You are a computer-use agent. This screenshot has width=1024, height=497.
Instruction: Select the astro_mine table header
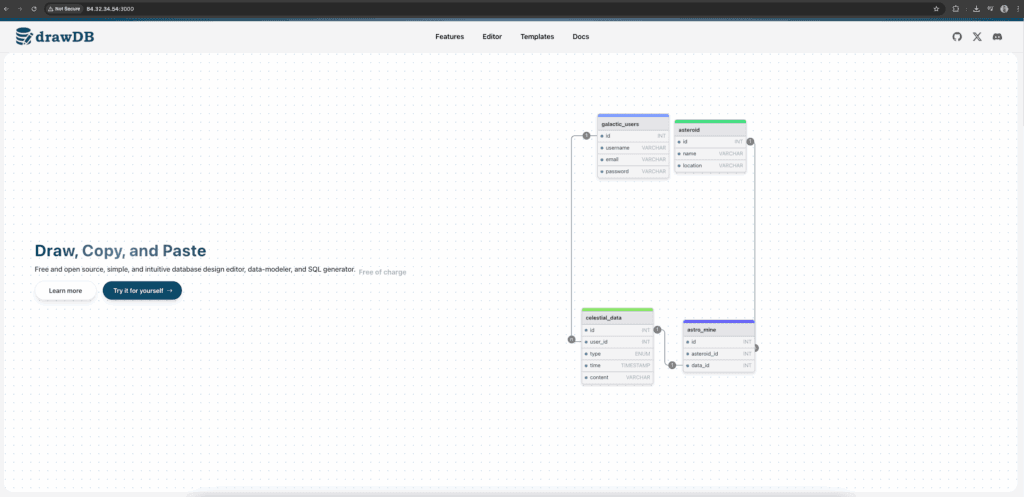[719, 330]
